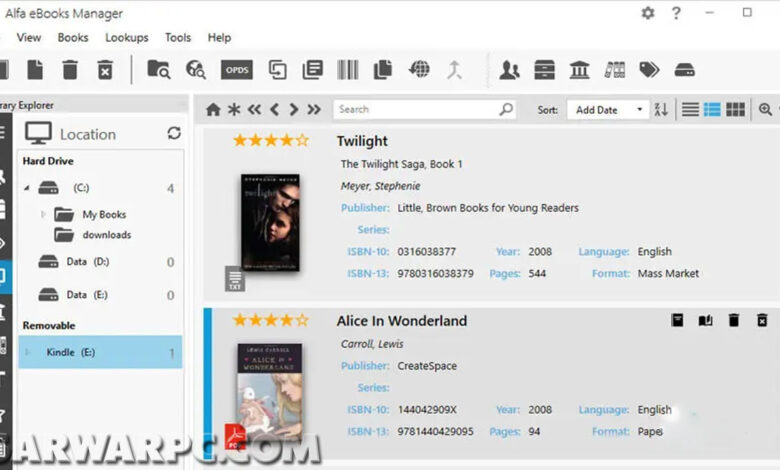Viewport: 780px width, 470px height.
Task: Jump to last page double-right arrows
Action: (x=314, y=109)
